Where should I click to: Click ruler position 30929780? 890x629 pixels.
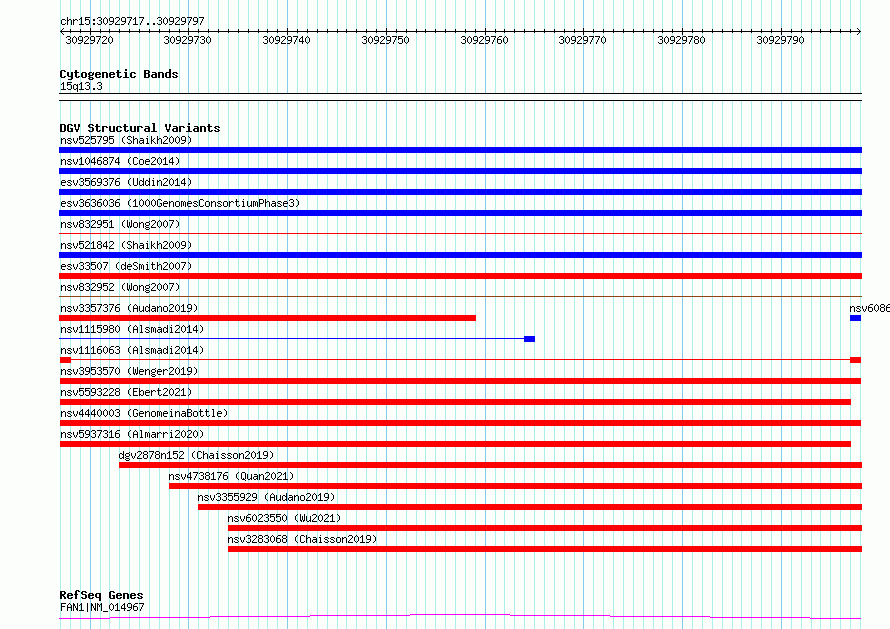tap(682, 40)
